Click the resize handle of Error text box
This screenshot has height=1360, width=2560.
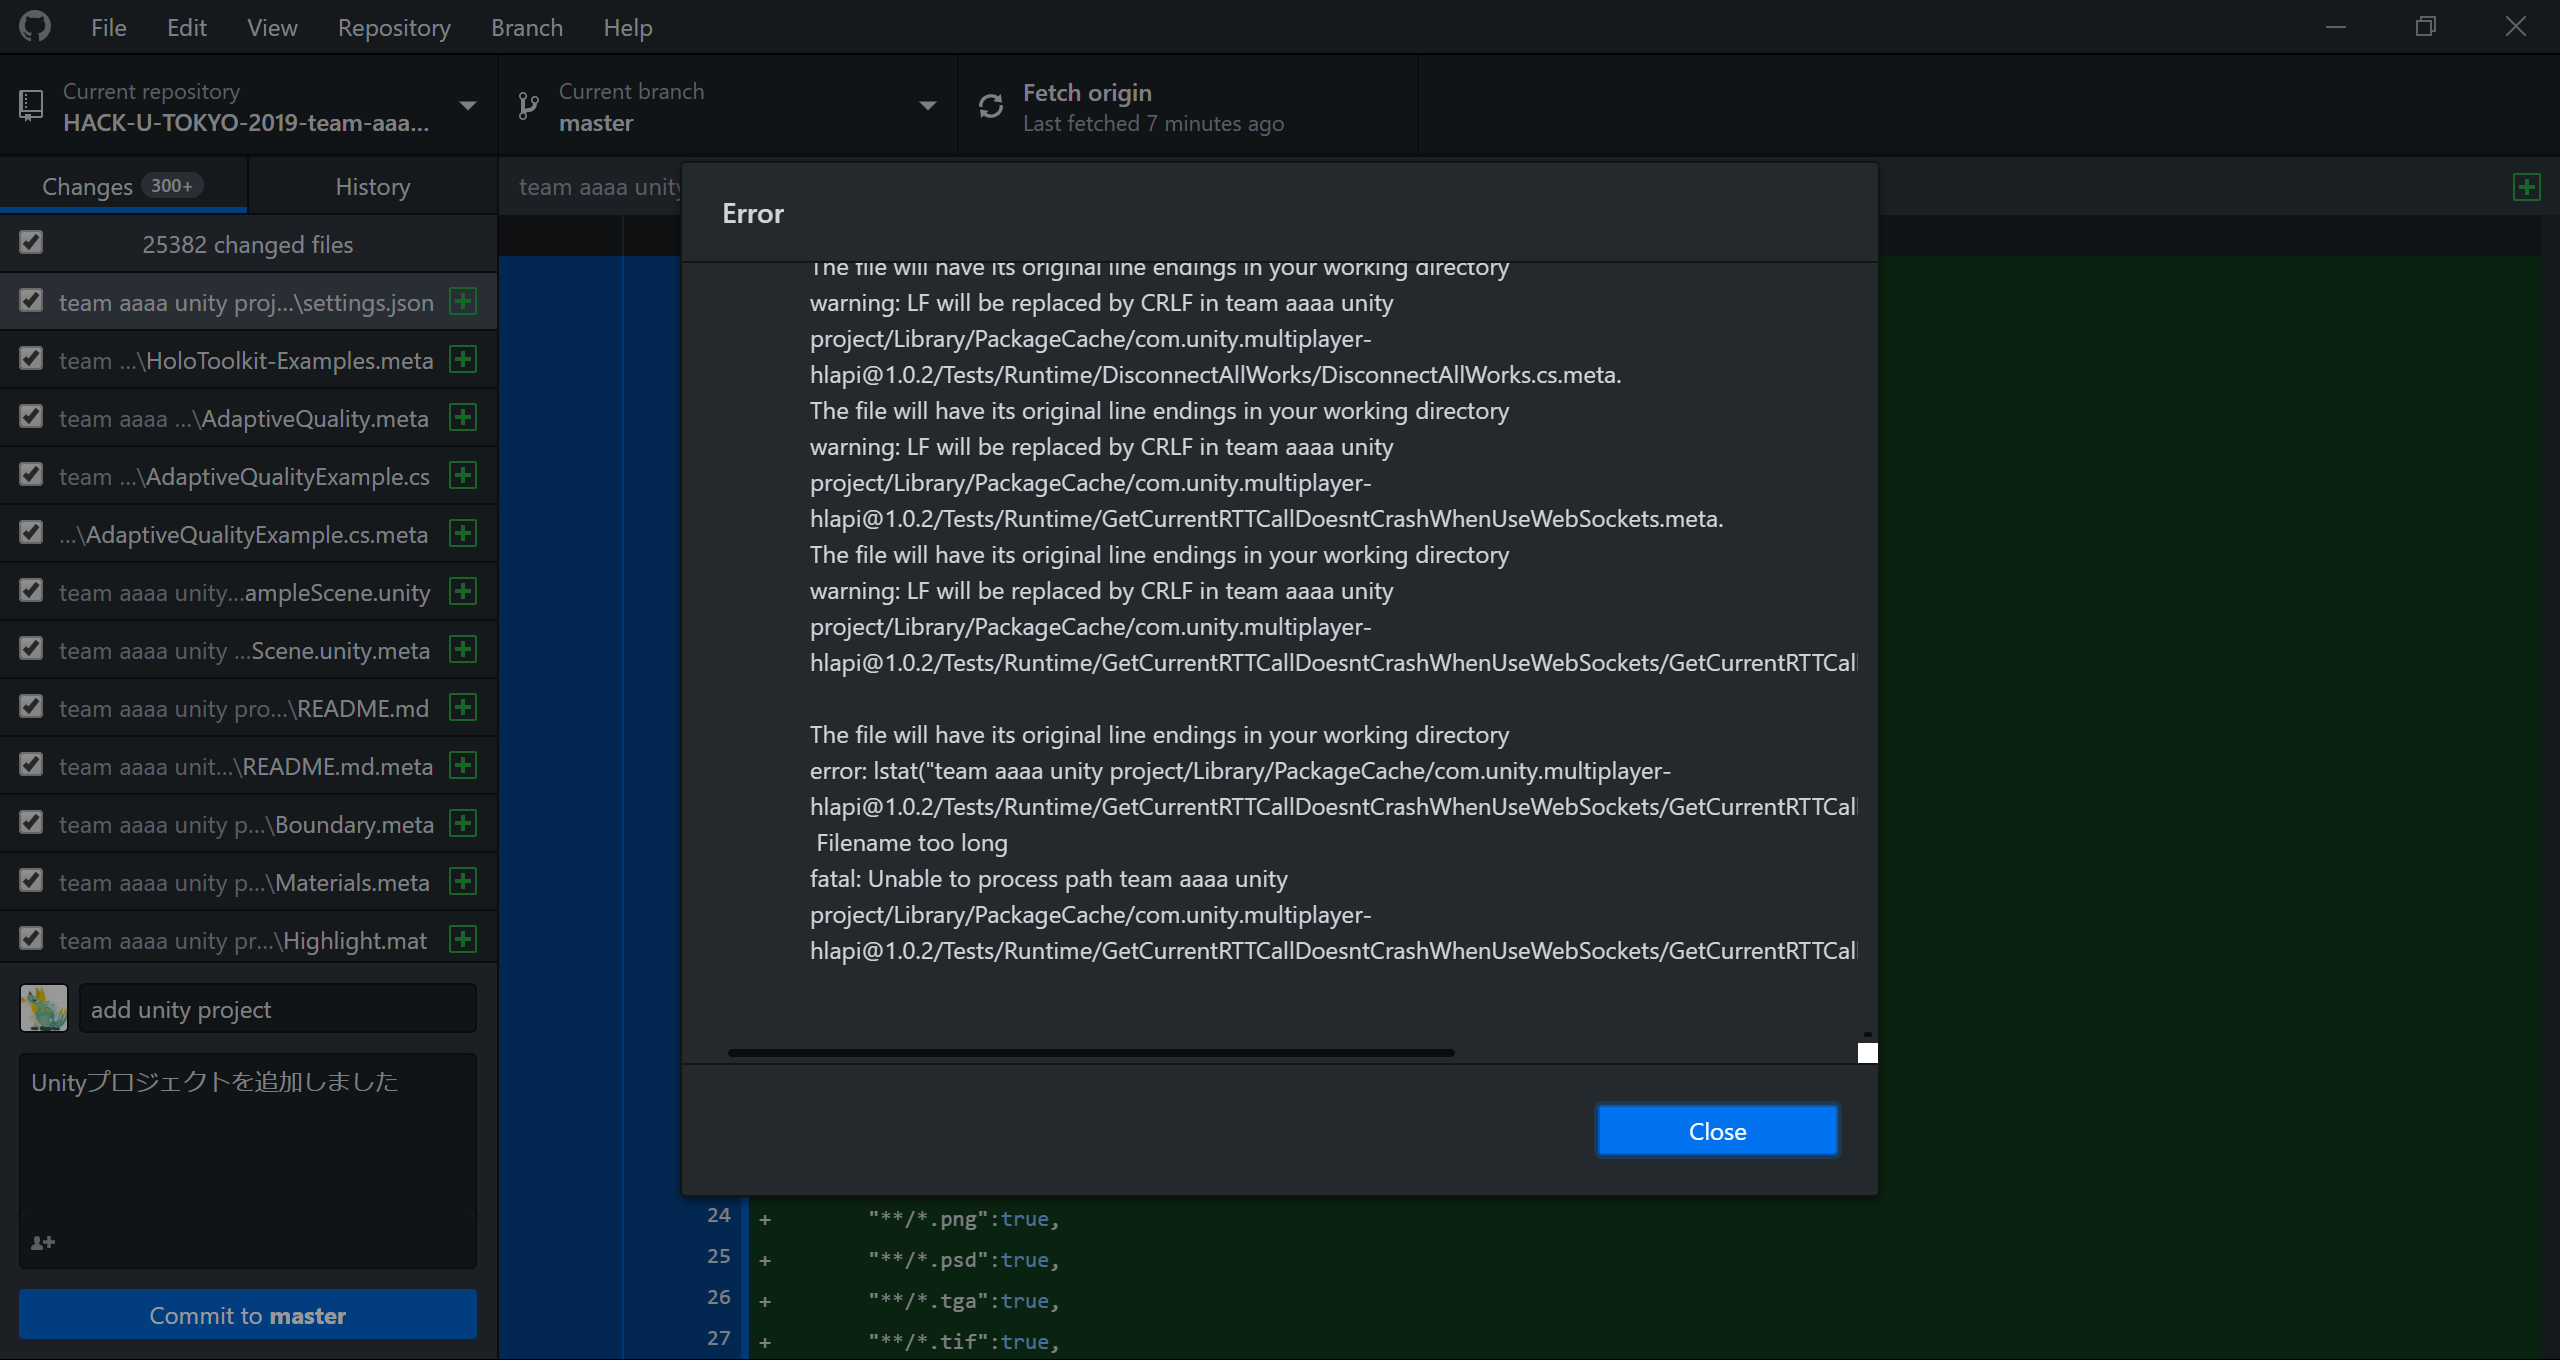pyautogui.click(x=1867, y=1052)
